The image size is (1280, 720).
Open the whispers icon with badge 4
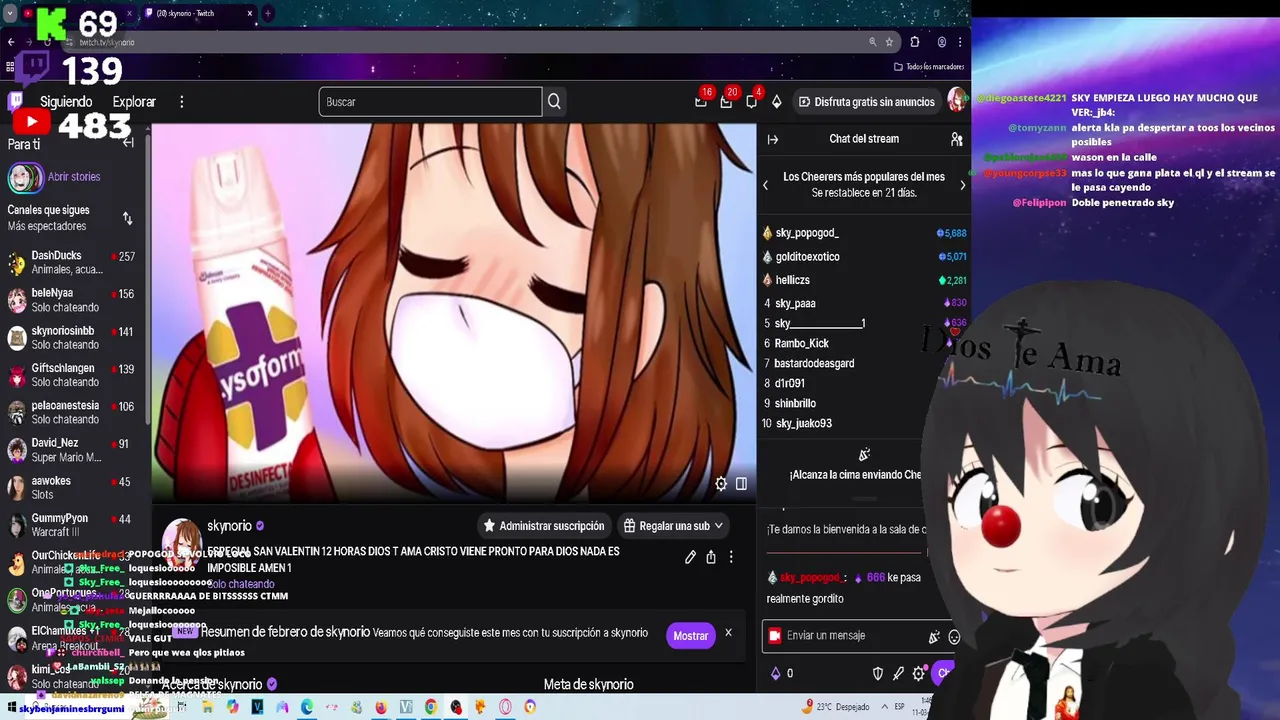tap(751, 101)
